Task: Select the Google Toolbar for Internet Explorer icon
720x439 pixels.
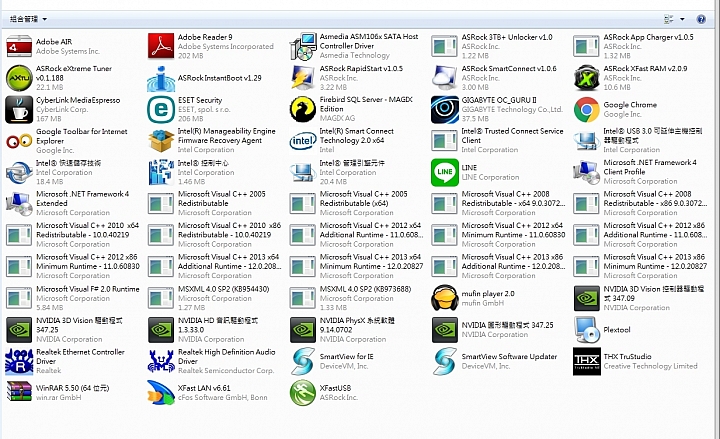Action: (19, 141)
